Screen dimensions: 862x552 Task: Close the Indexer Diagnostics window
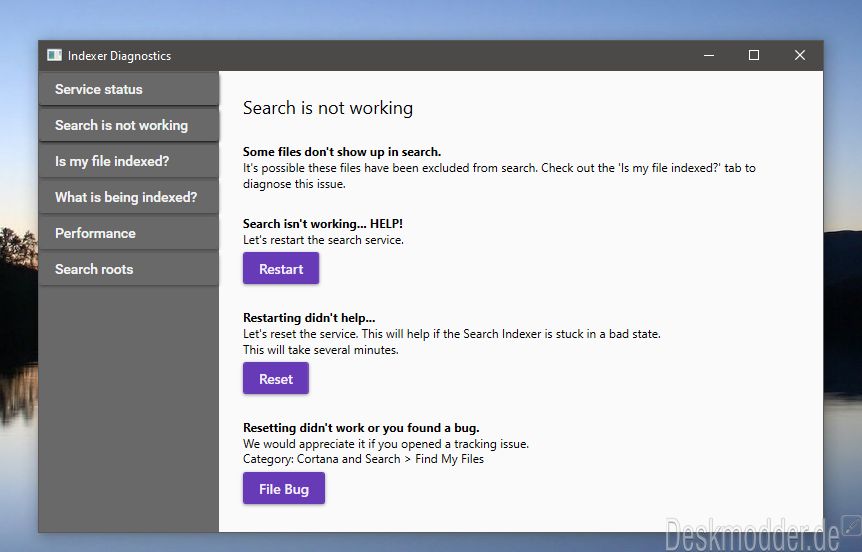click(x=800, y=56)
